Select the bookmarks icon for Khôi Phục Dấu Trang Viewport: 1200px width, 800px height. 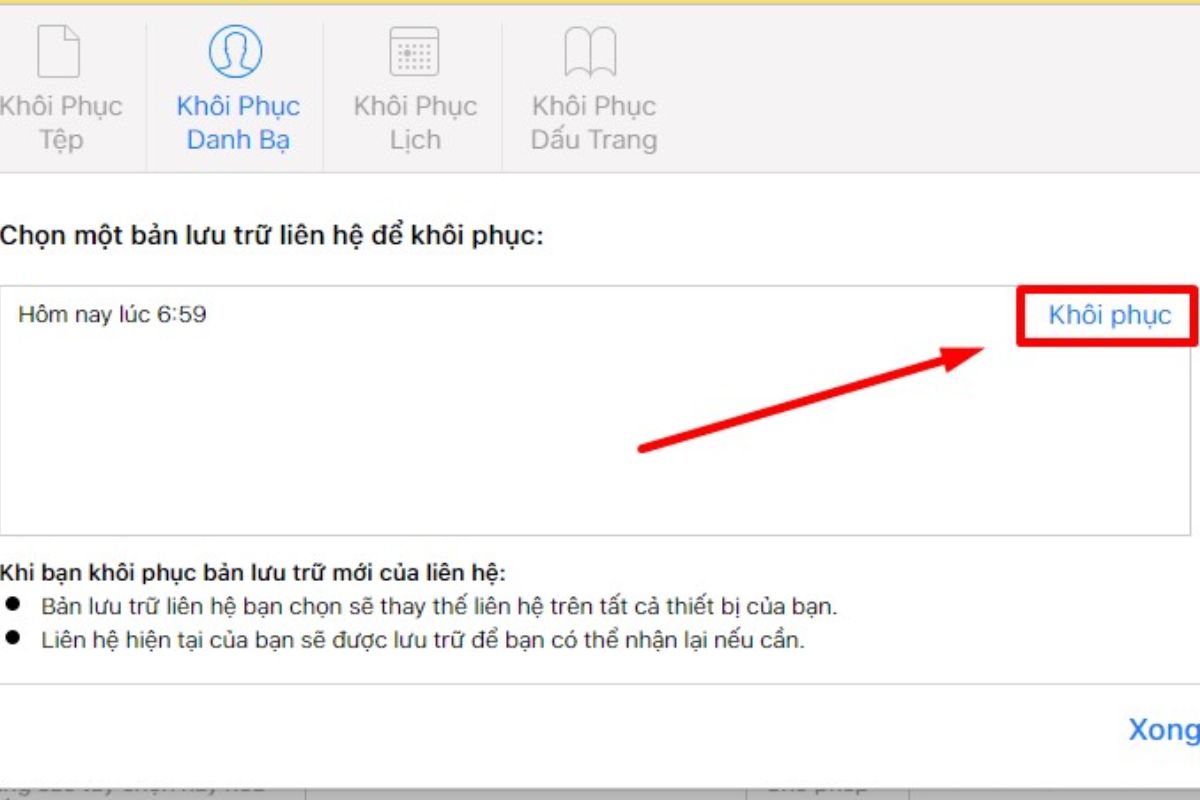(592, 50)
